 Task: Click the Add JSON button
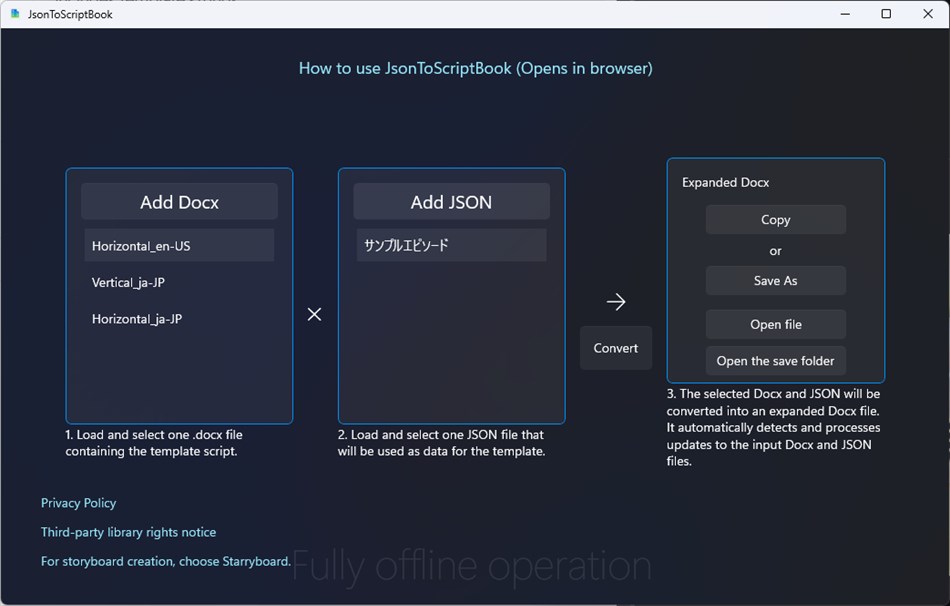pos(451,202)
